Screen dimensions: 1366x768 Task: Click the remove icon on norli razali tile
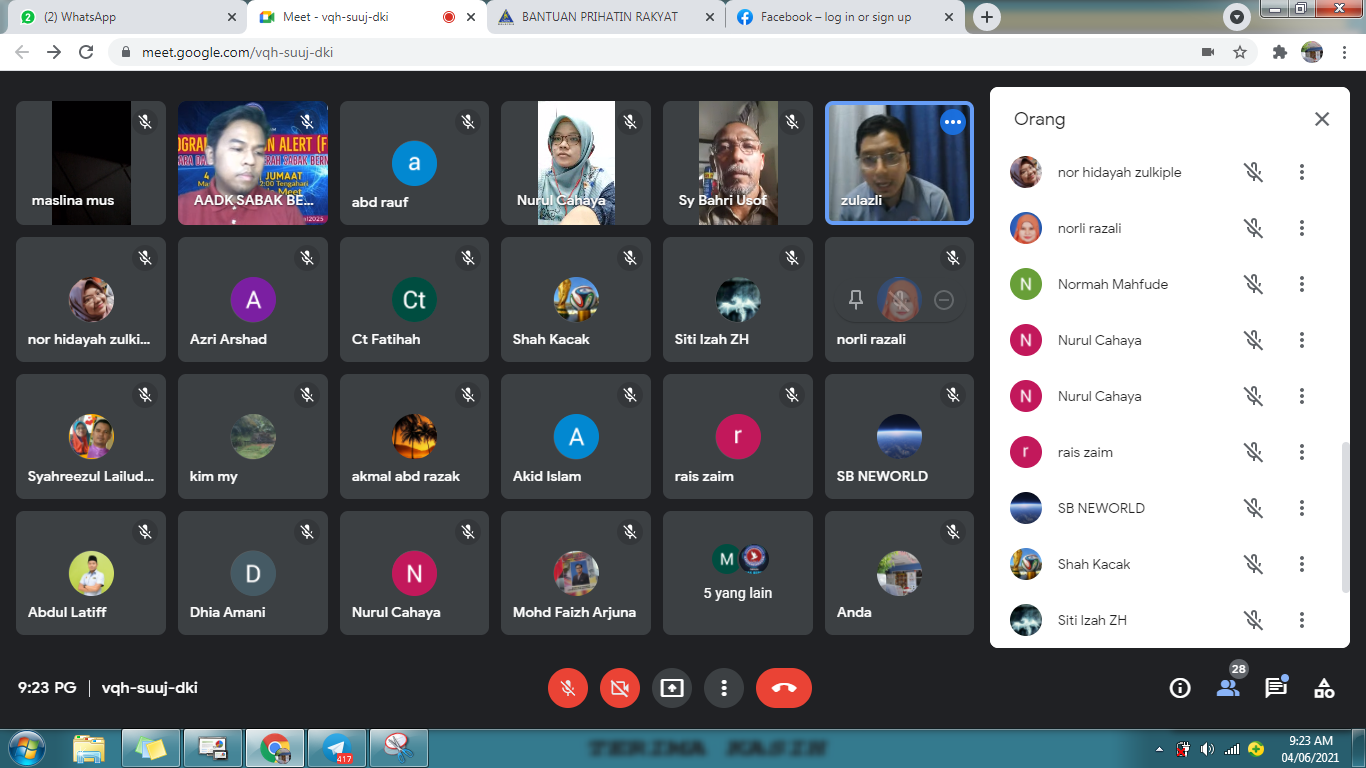943,300
